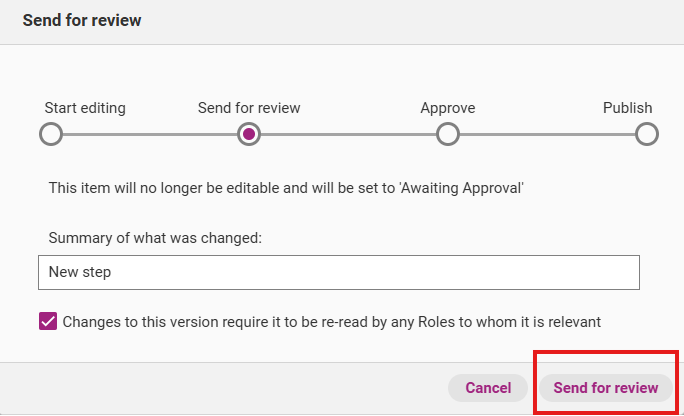Click progress line between Approve and Publish

(547, 134)
